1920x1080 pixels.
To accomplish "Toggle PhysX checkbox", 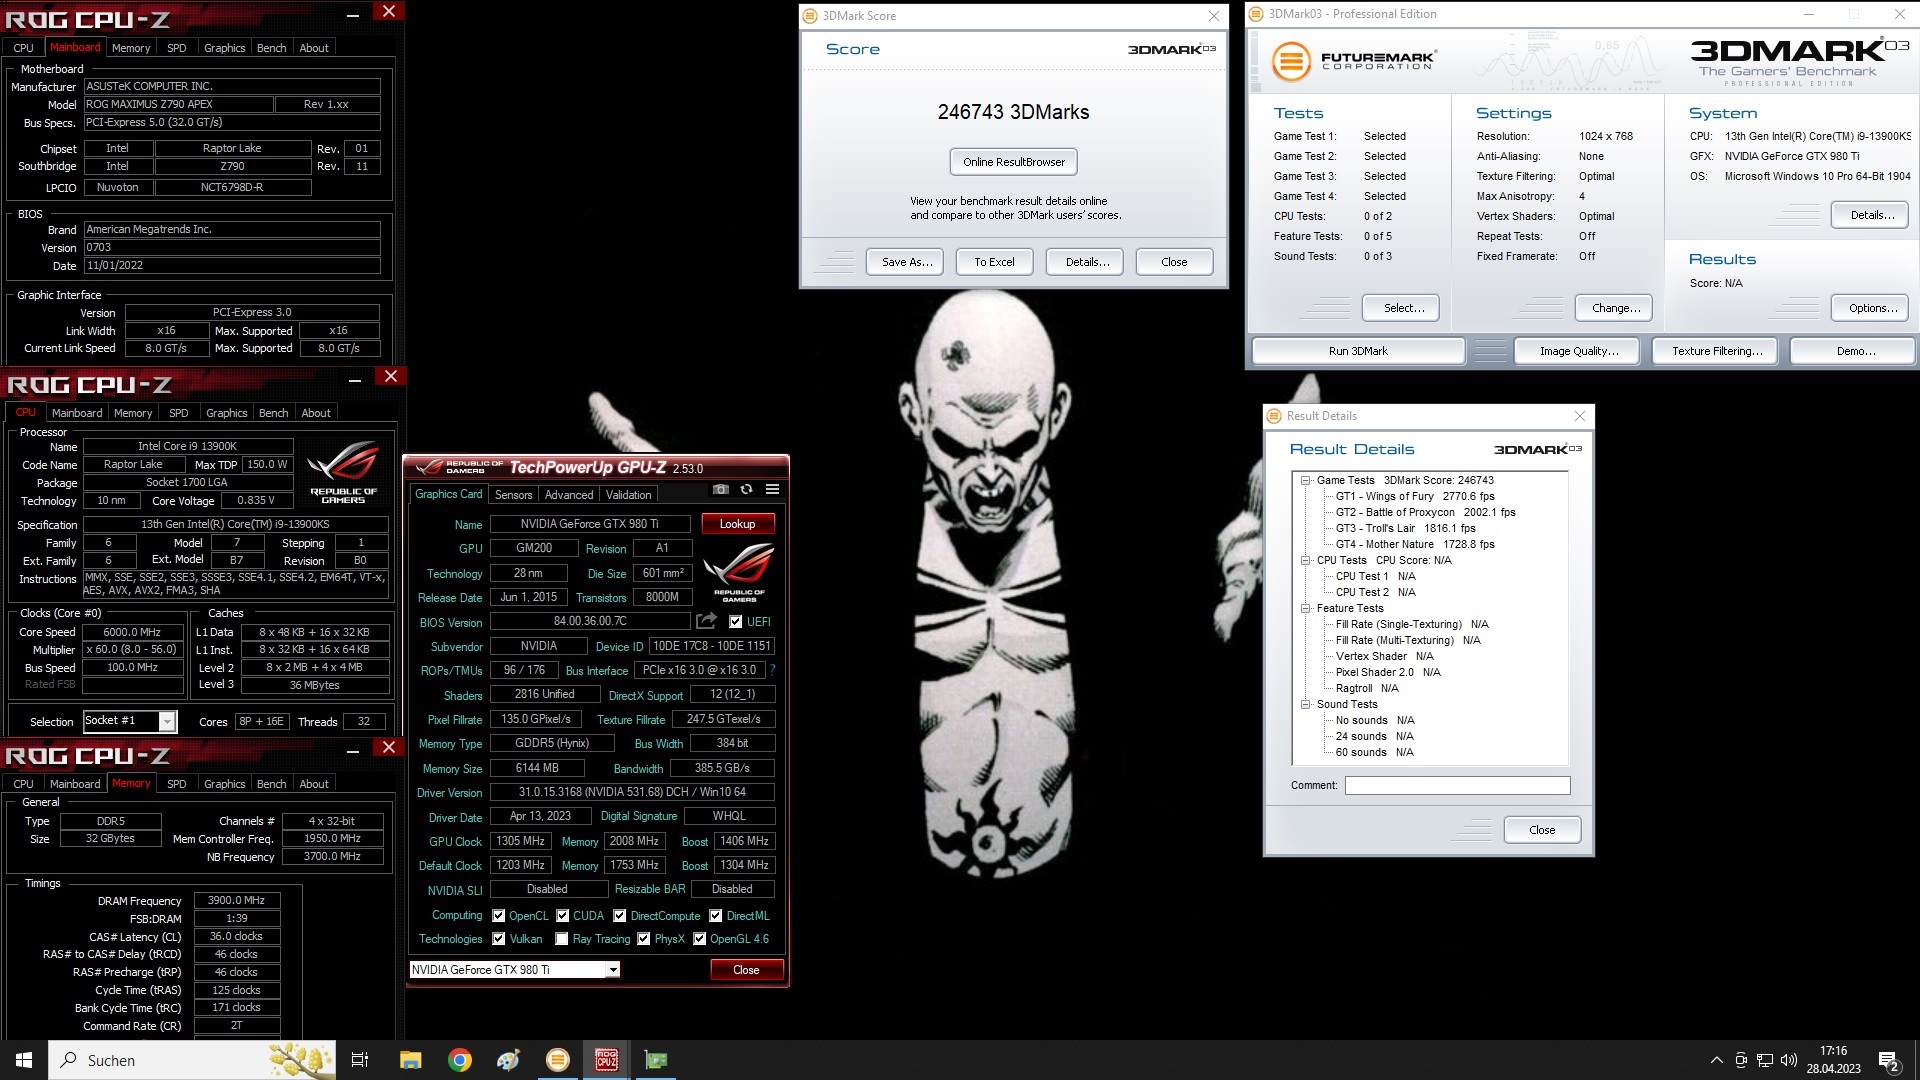I will [x=643, y=939].
